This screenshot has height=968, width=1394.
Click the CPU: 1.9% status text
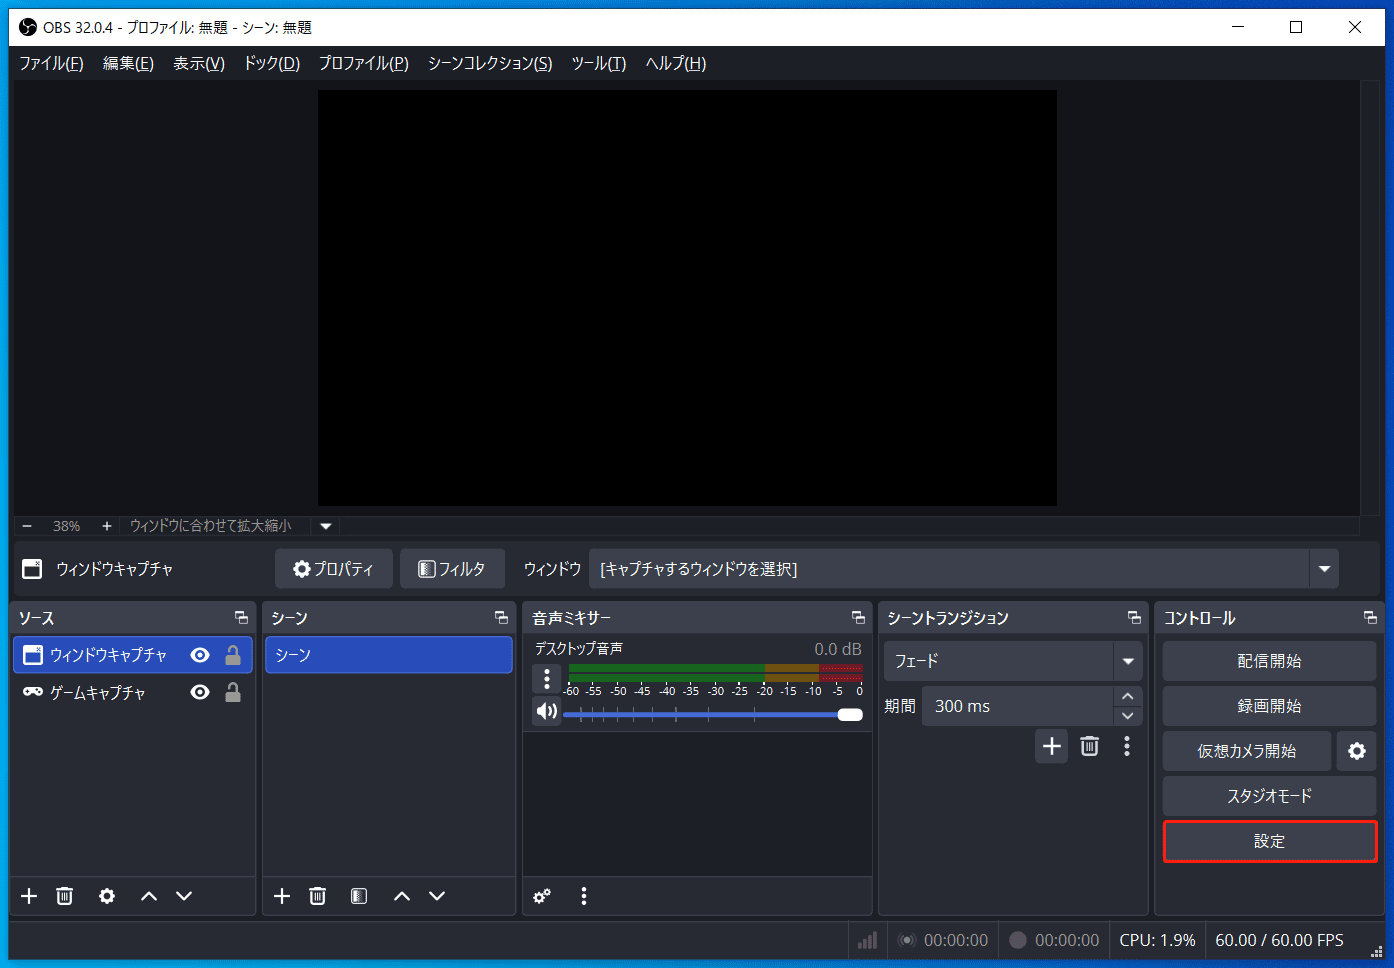point(1157,940)
